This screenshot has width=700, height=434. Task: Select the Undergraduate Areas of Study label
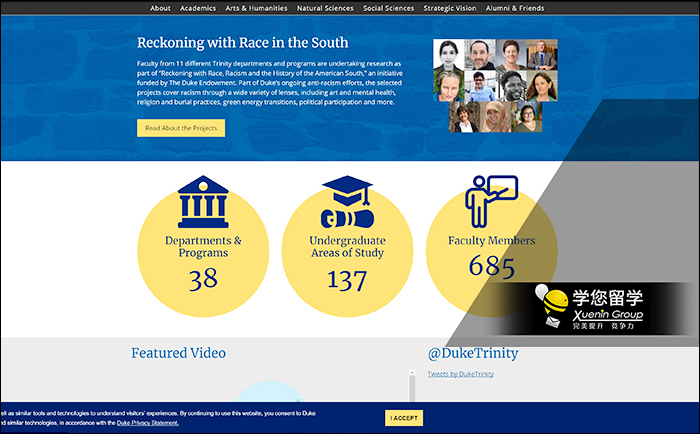(x=347, y=246)
